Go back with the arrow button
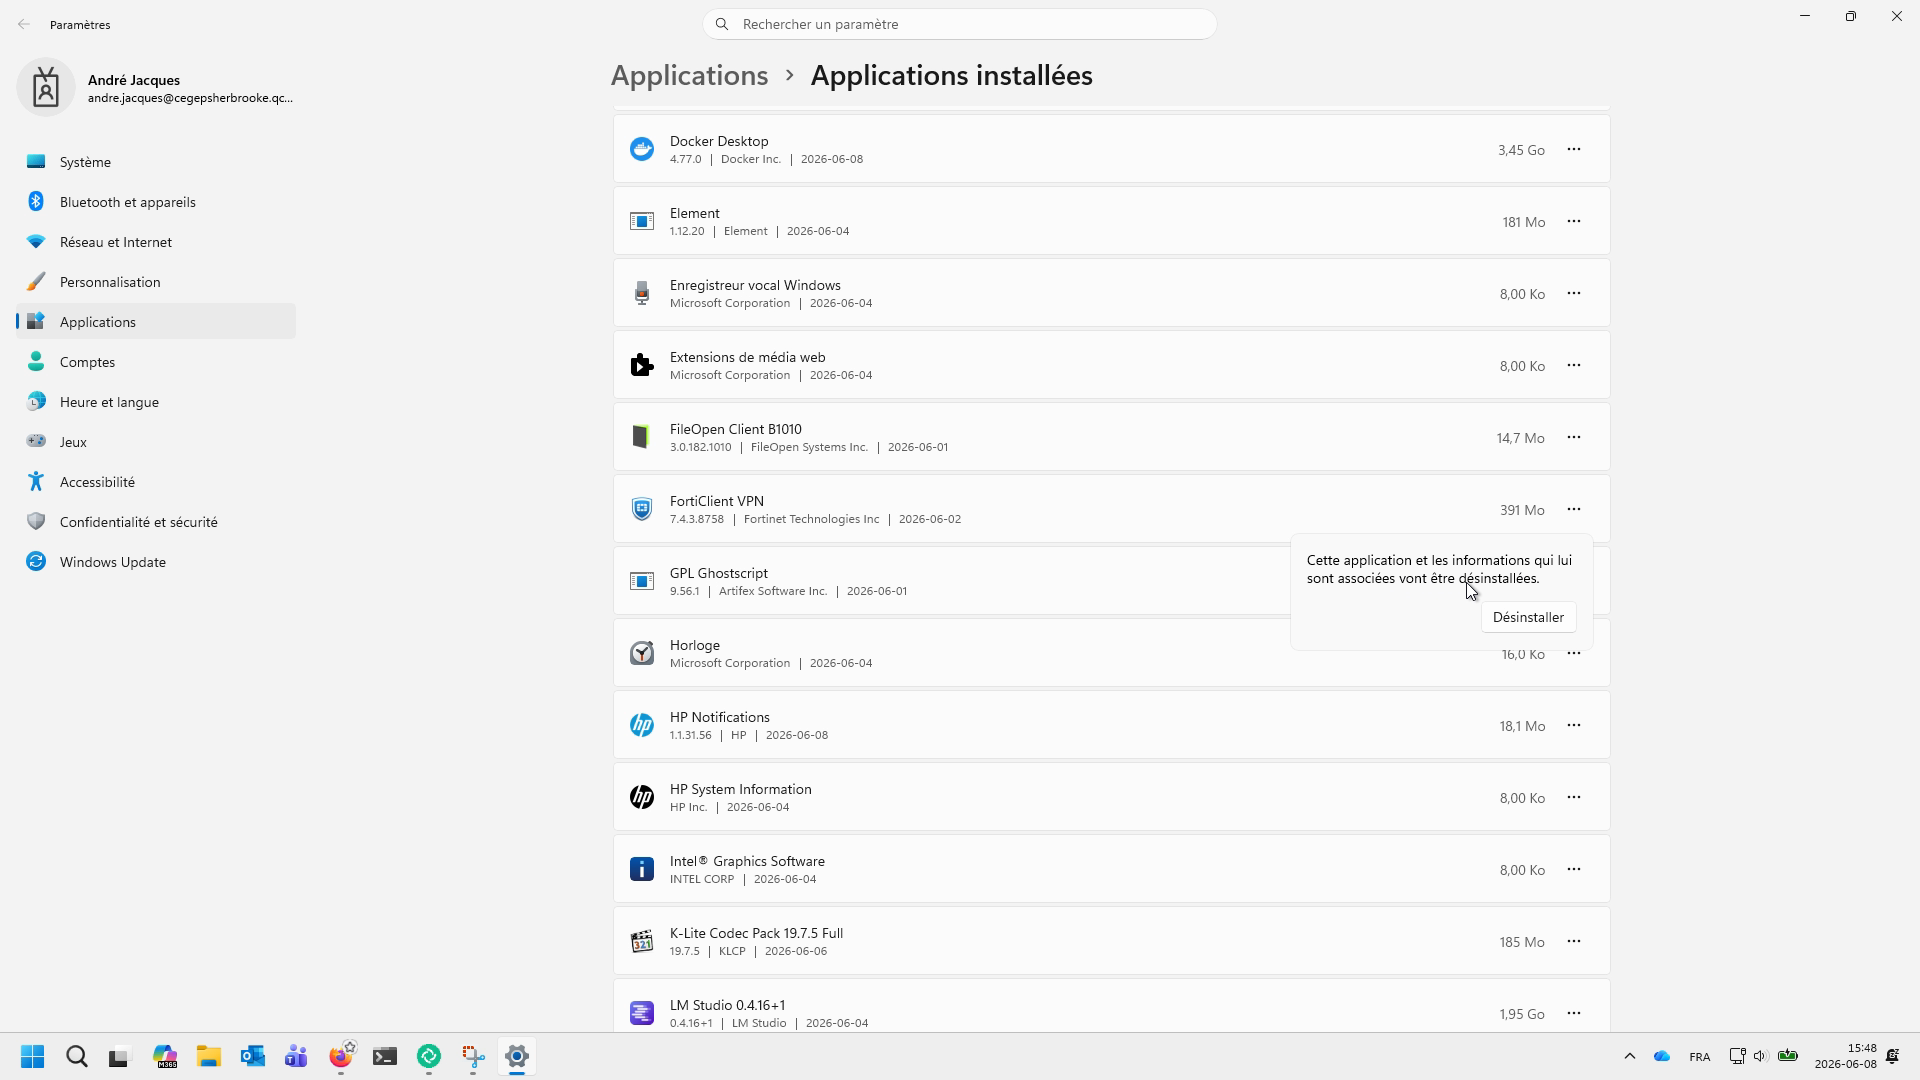Image resolution: width=1920 pixels, height=1080 pixels. [24, 24]
